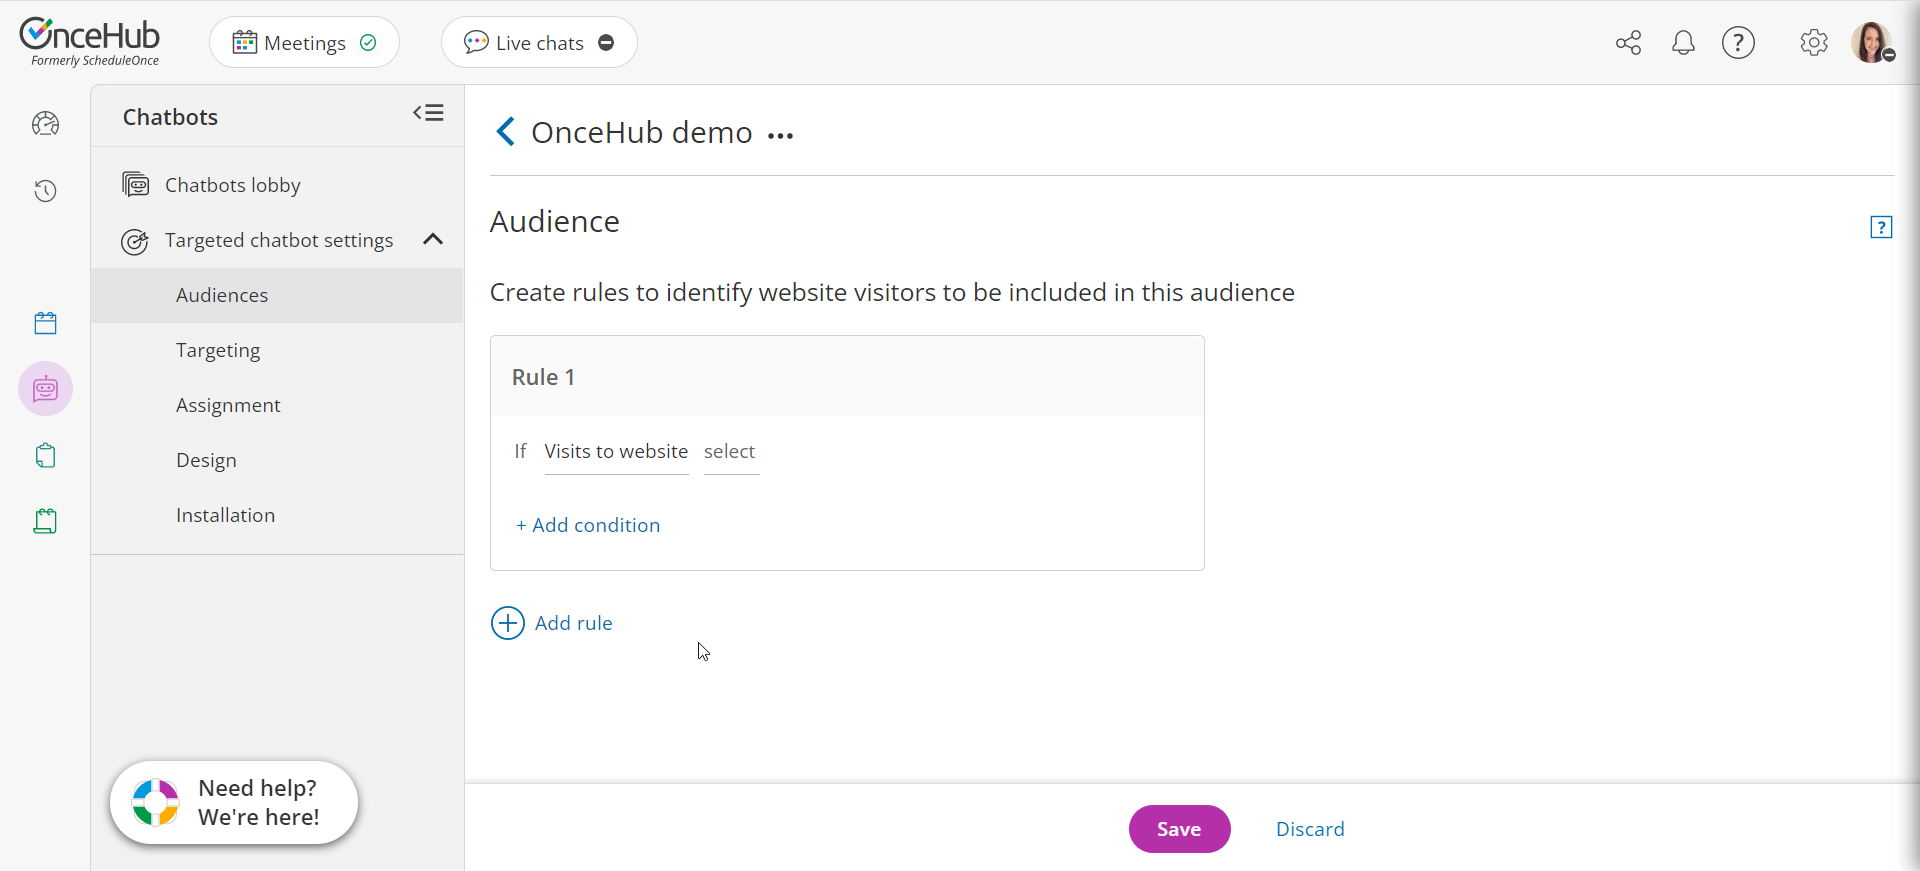
Task: Open the Installation menu item
Action: [225, 515]
